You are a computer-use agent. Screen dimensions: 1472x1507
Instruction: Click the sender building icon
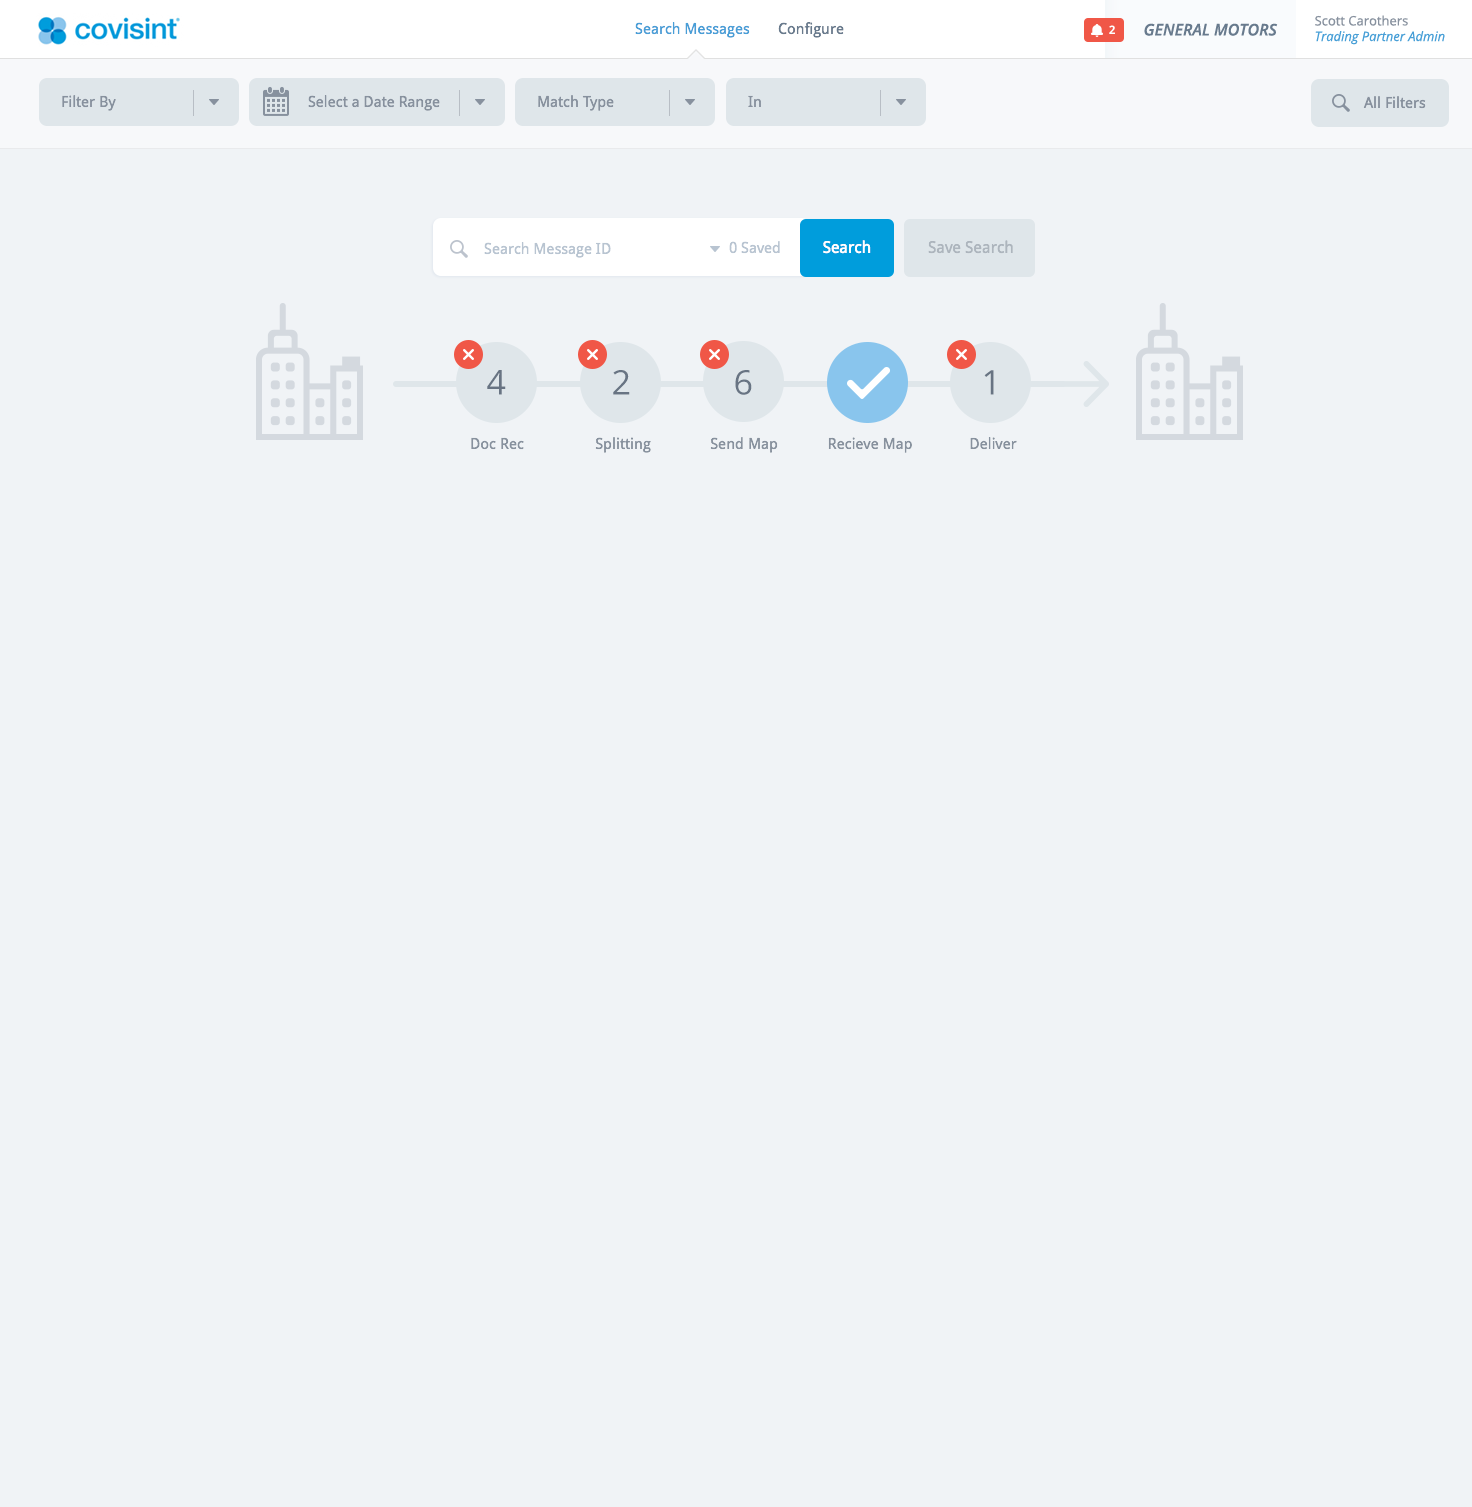(x=309, y=372)
